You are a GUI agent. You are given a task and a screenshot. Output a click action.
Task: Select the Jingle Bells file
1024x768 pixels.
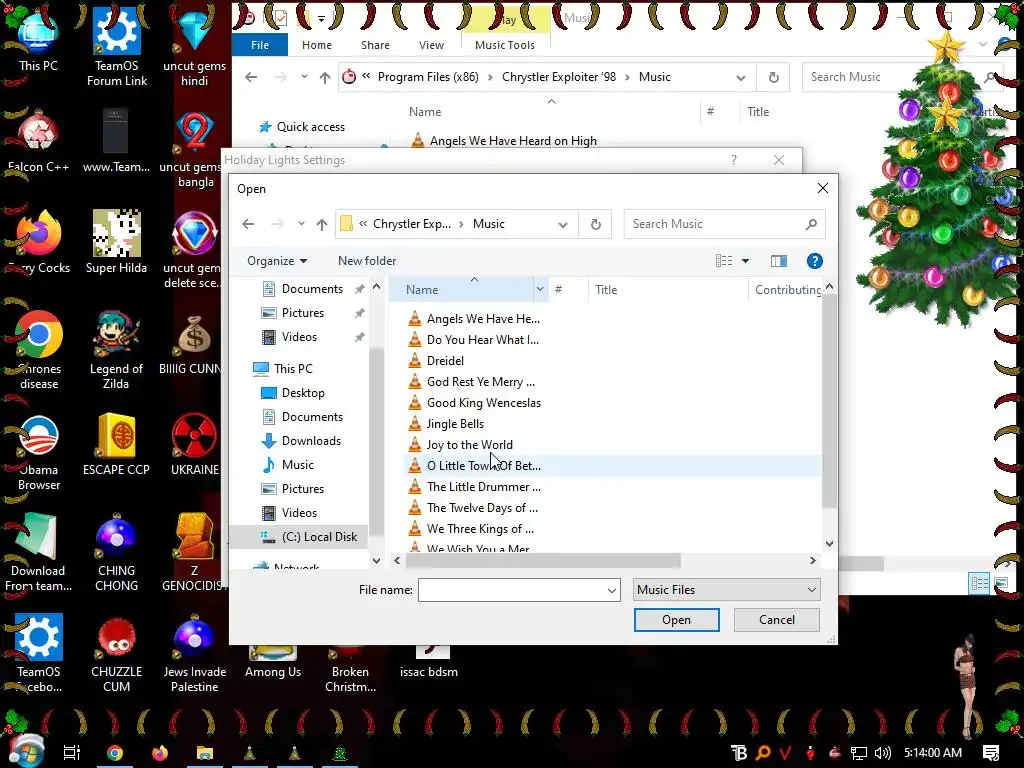[455, 424]
